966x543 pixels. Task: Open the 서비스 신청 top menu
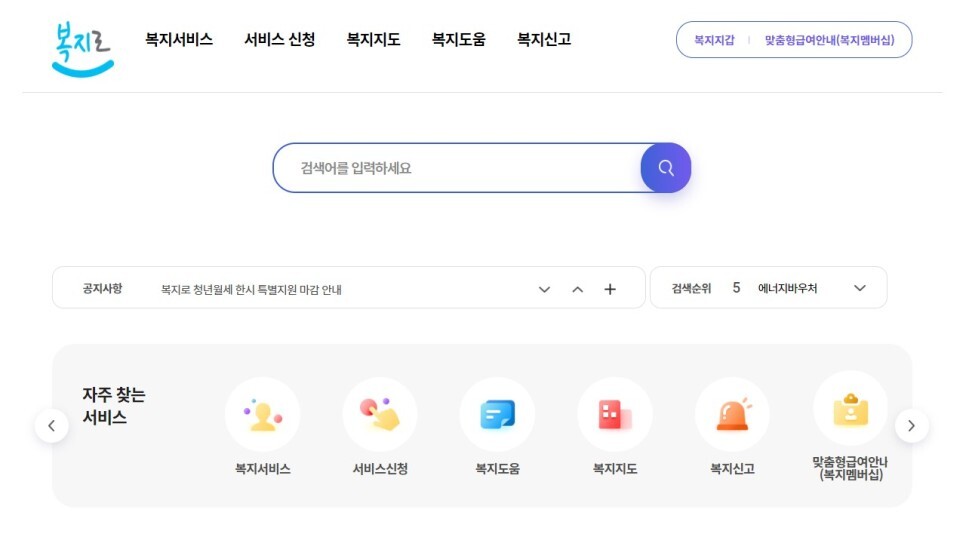[x=280, y=39]
